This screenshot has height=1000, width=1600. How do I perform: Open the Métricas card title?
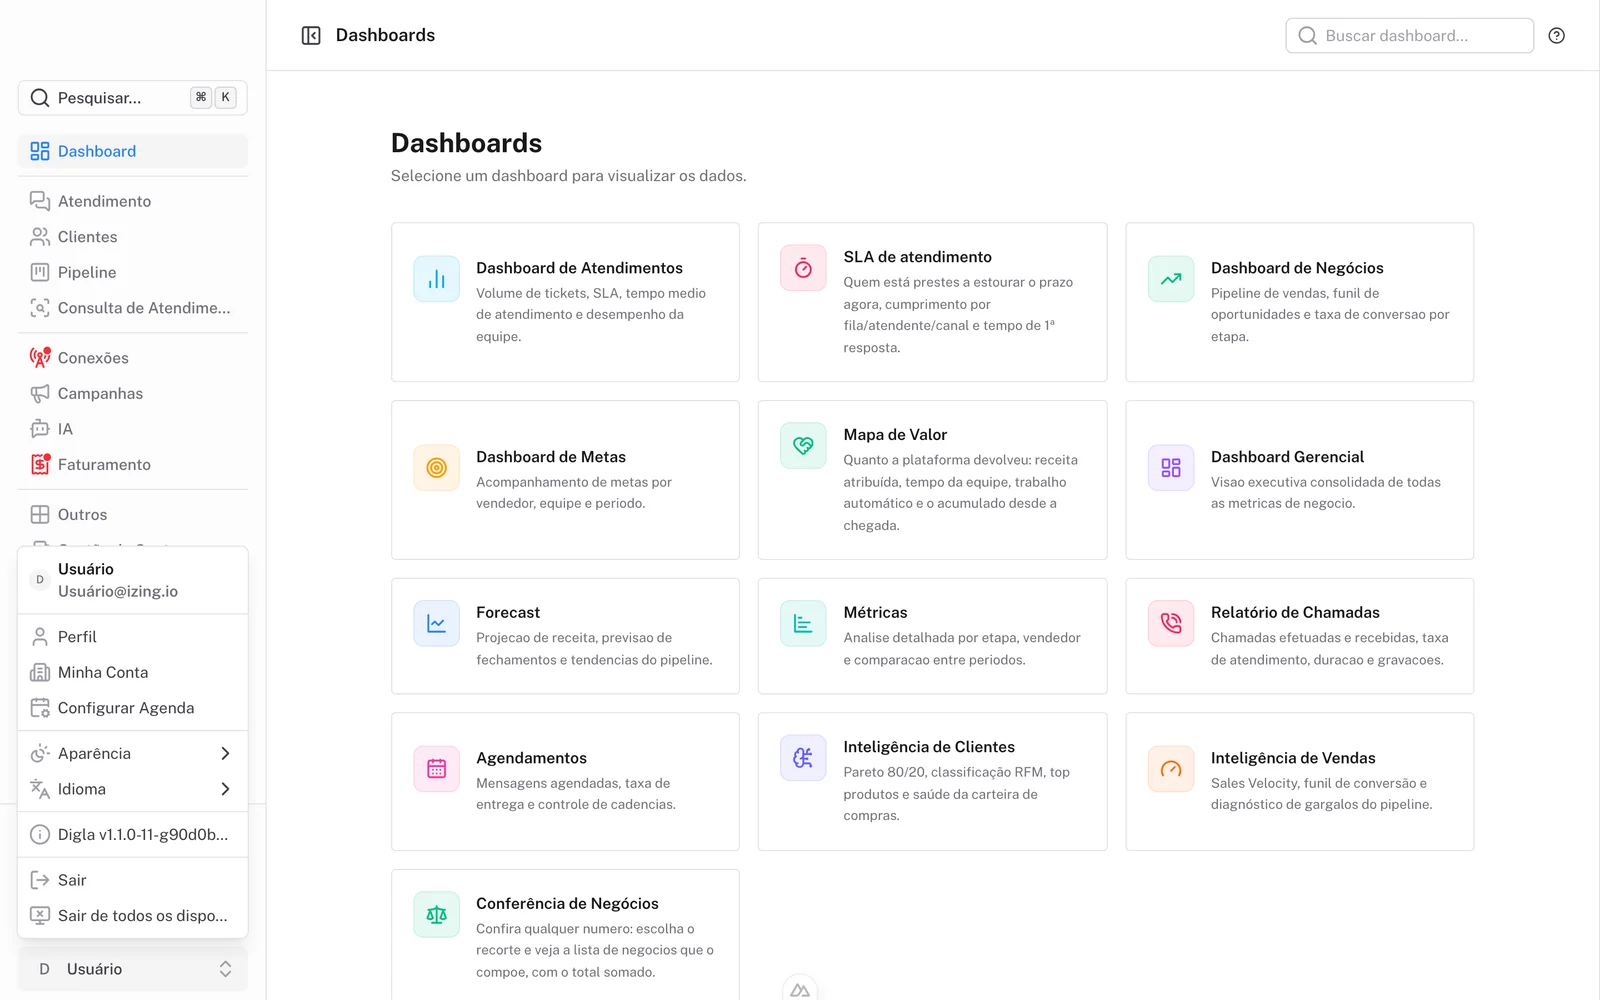pos(875,612)
